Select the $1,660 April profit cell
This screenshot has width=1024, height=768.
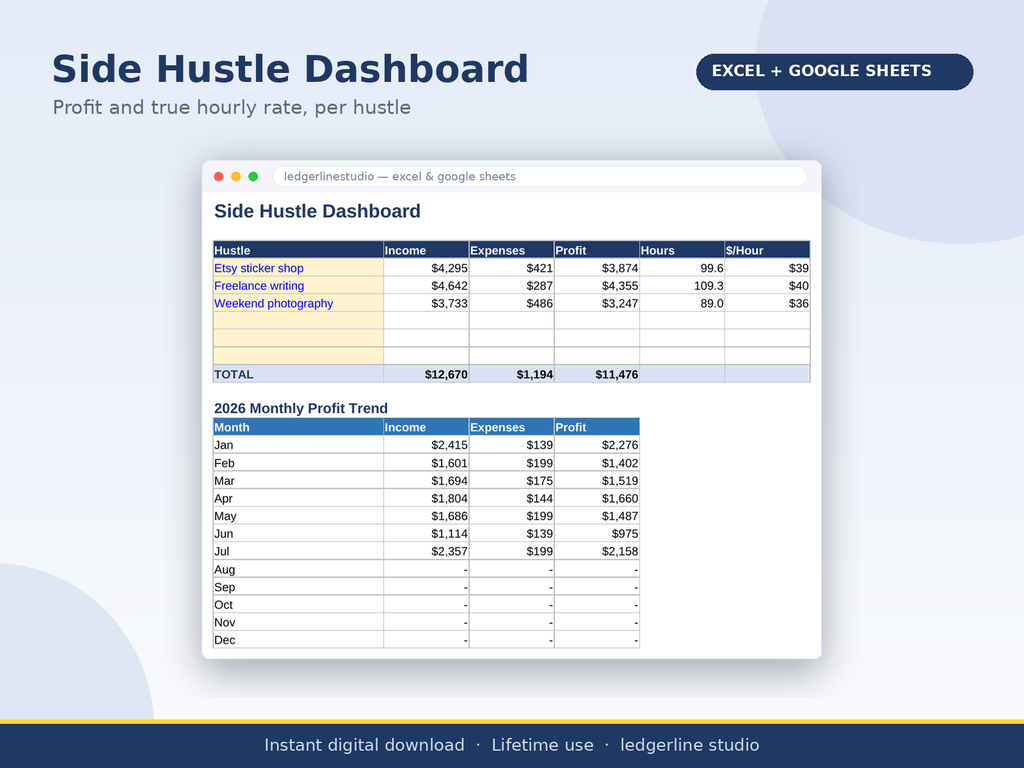(x=597, y=498)
